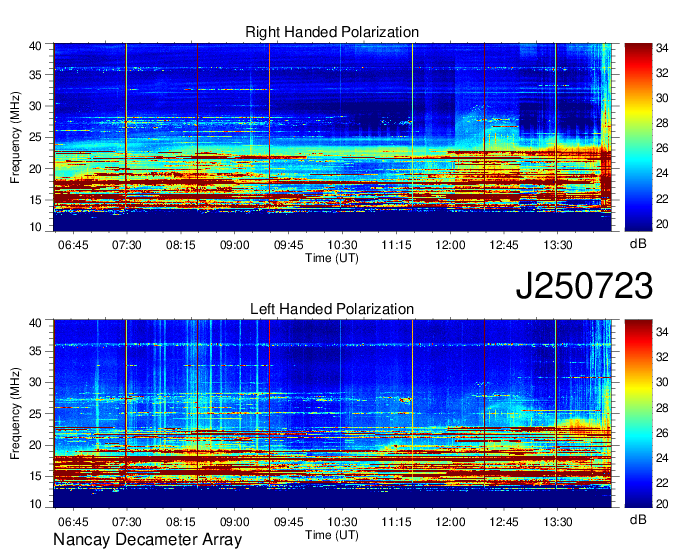Click the "dB" unit label of Left Handed color bar
The height and width of the screenshot is (552, 680).
pyautogui.click(x=638, y=519)
